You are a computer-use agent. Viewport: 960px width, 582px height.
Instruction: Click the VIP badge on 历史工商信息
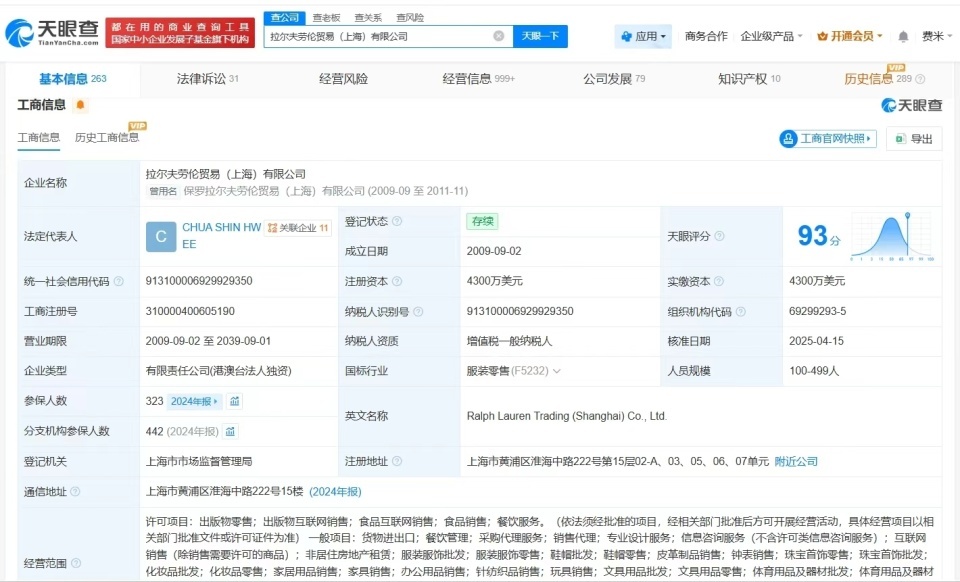pos(136,126)
